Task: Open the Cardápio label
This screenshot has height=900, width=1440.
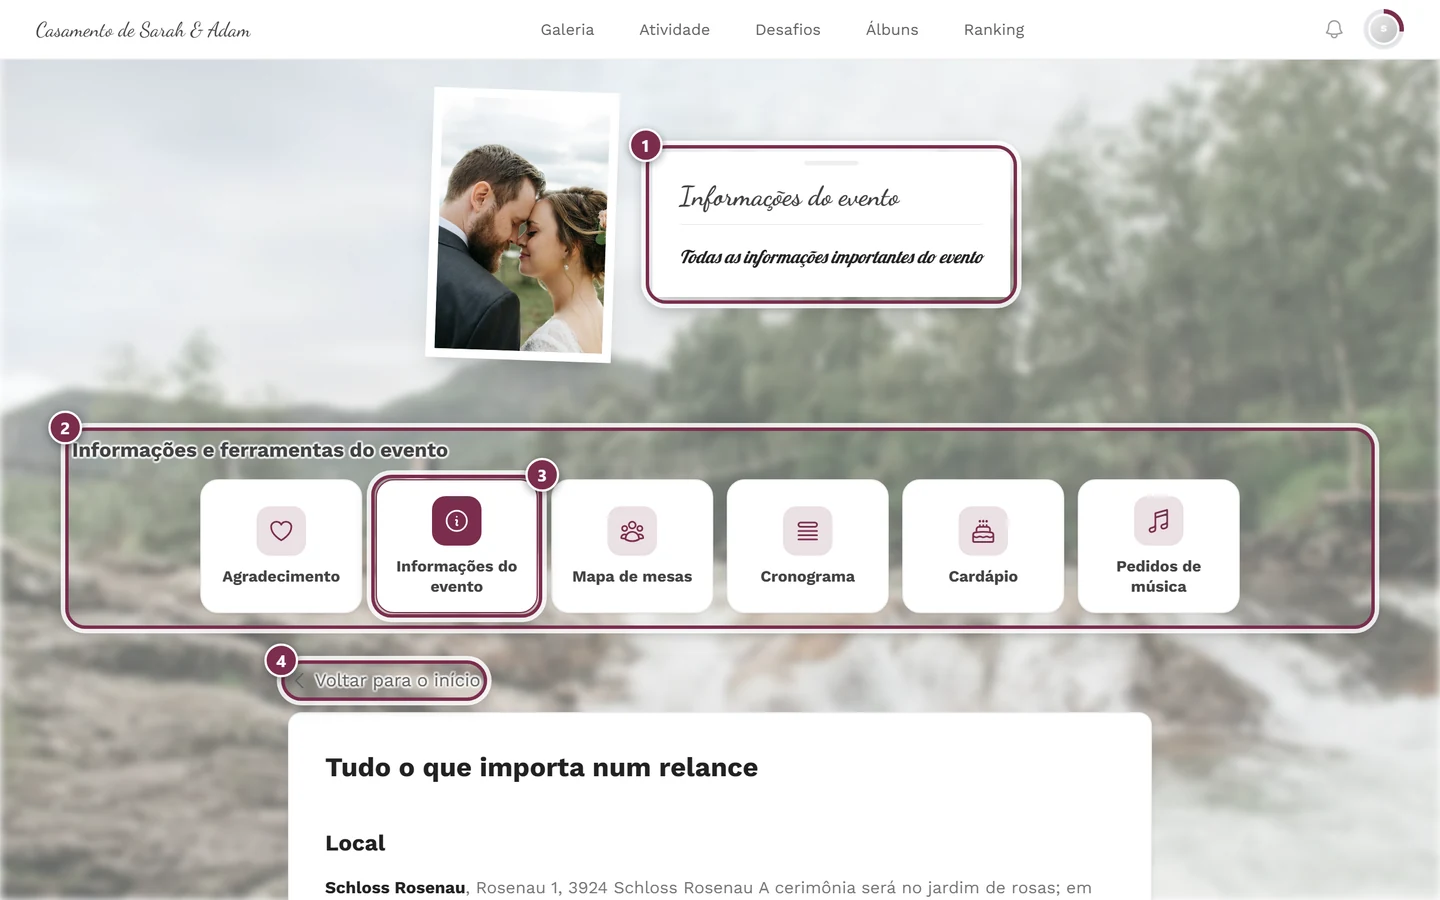Action: pyautogui.click(x=983, y=577)
